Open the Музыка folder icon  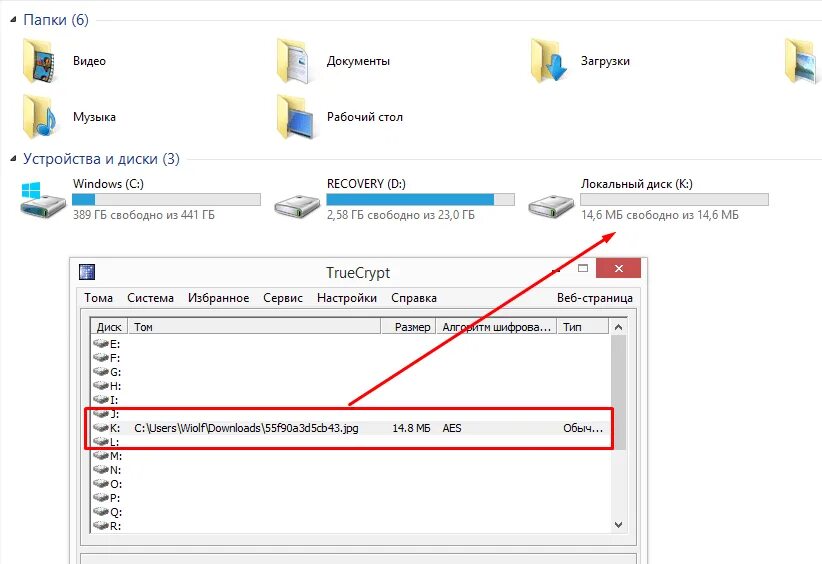pos(40,117)
